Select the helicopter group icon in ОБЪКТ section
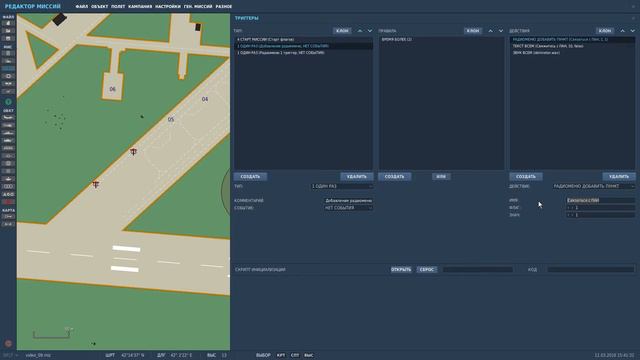This screenshot has height=360, width=640. 8,125
